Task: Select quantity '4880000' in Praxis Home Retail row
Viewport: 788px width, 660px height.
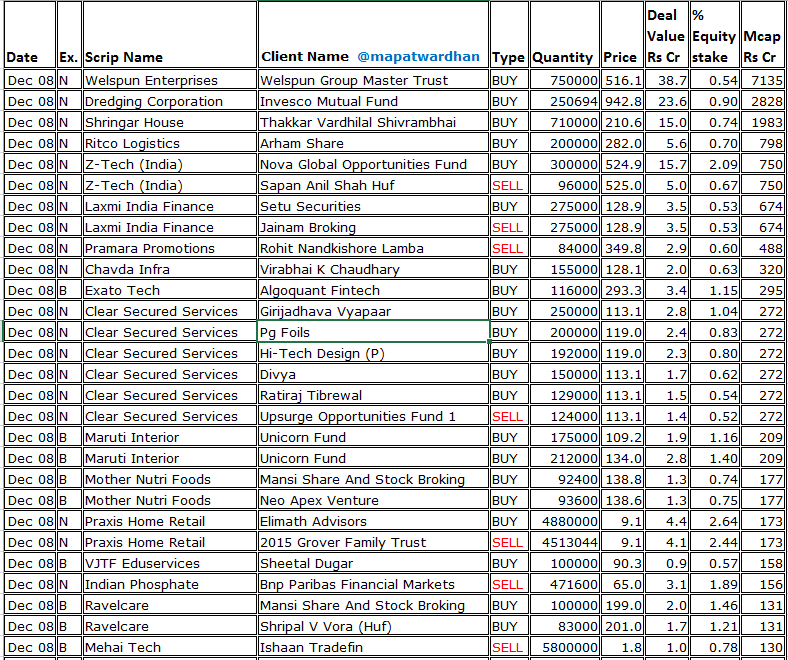Action: 565,522
